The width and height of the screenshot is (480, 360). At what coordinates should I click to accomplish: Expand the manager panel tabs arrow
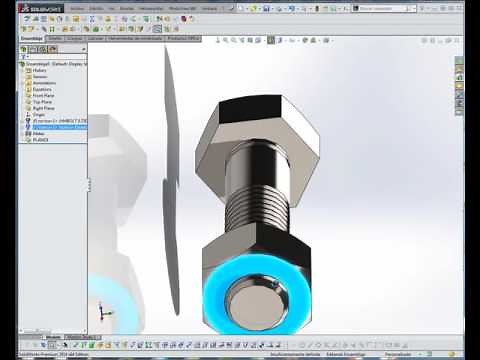(x=84, y=49)
